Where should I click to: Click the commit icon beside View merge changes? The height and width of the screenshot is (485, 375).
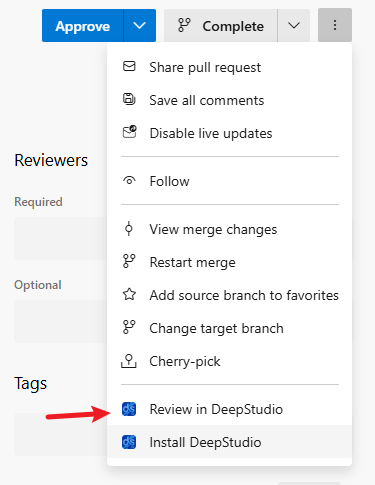[x=129, y=229]
